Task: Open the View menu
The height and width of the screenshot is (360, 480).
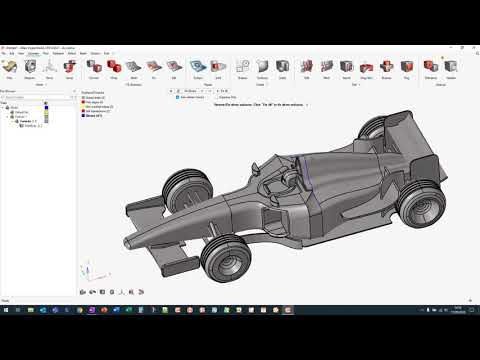Action: pos(21,53)
